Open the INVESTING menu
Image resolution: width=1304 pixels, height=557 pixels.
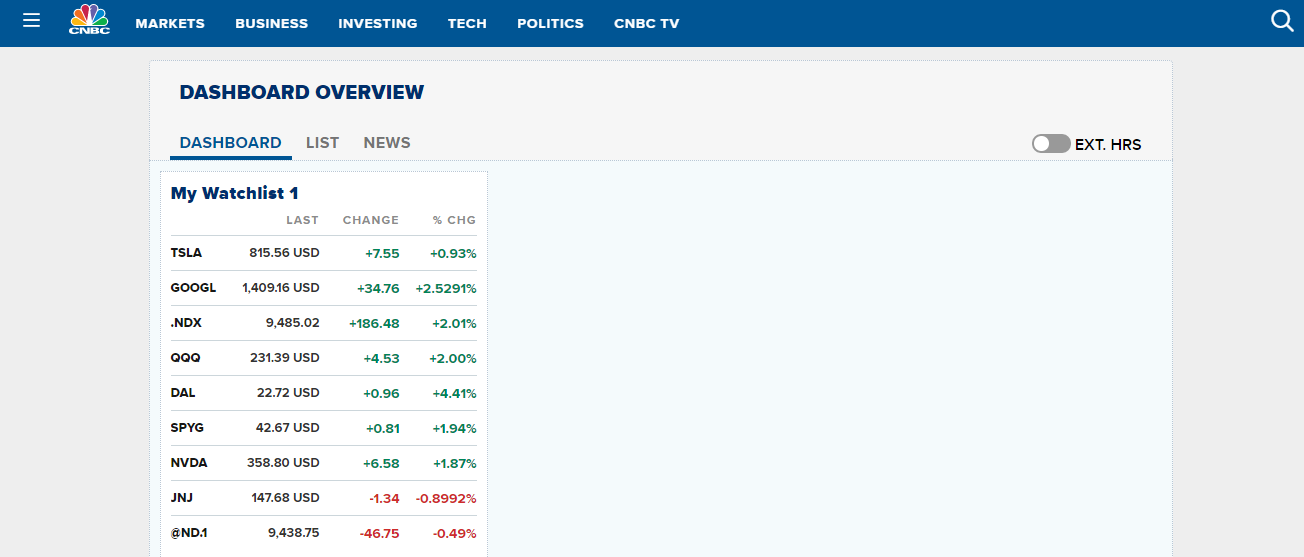pyautogui.click(x=378, y=23)
